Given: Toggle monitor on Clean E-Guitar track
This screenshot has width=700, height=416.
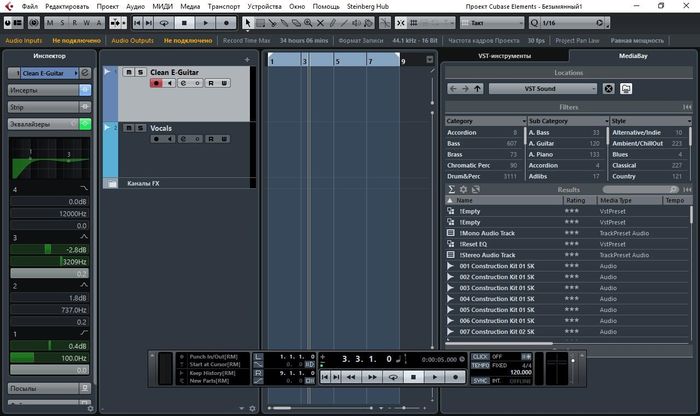Looking at the screenshot, I should click(x=169, y=83).
